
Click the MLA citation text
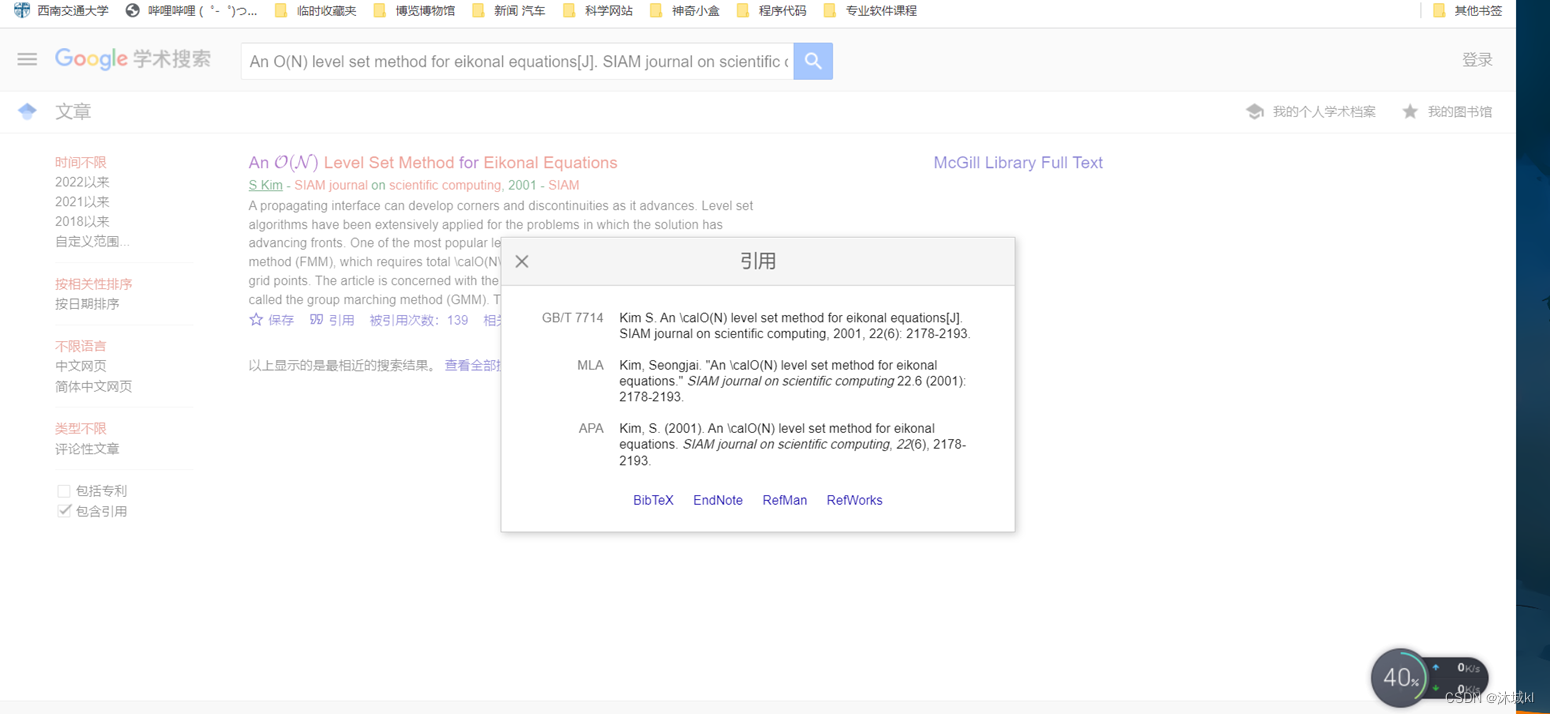[795, 381]
